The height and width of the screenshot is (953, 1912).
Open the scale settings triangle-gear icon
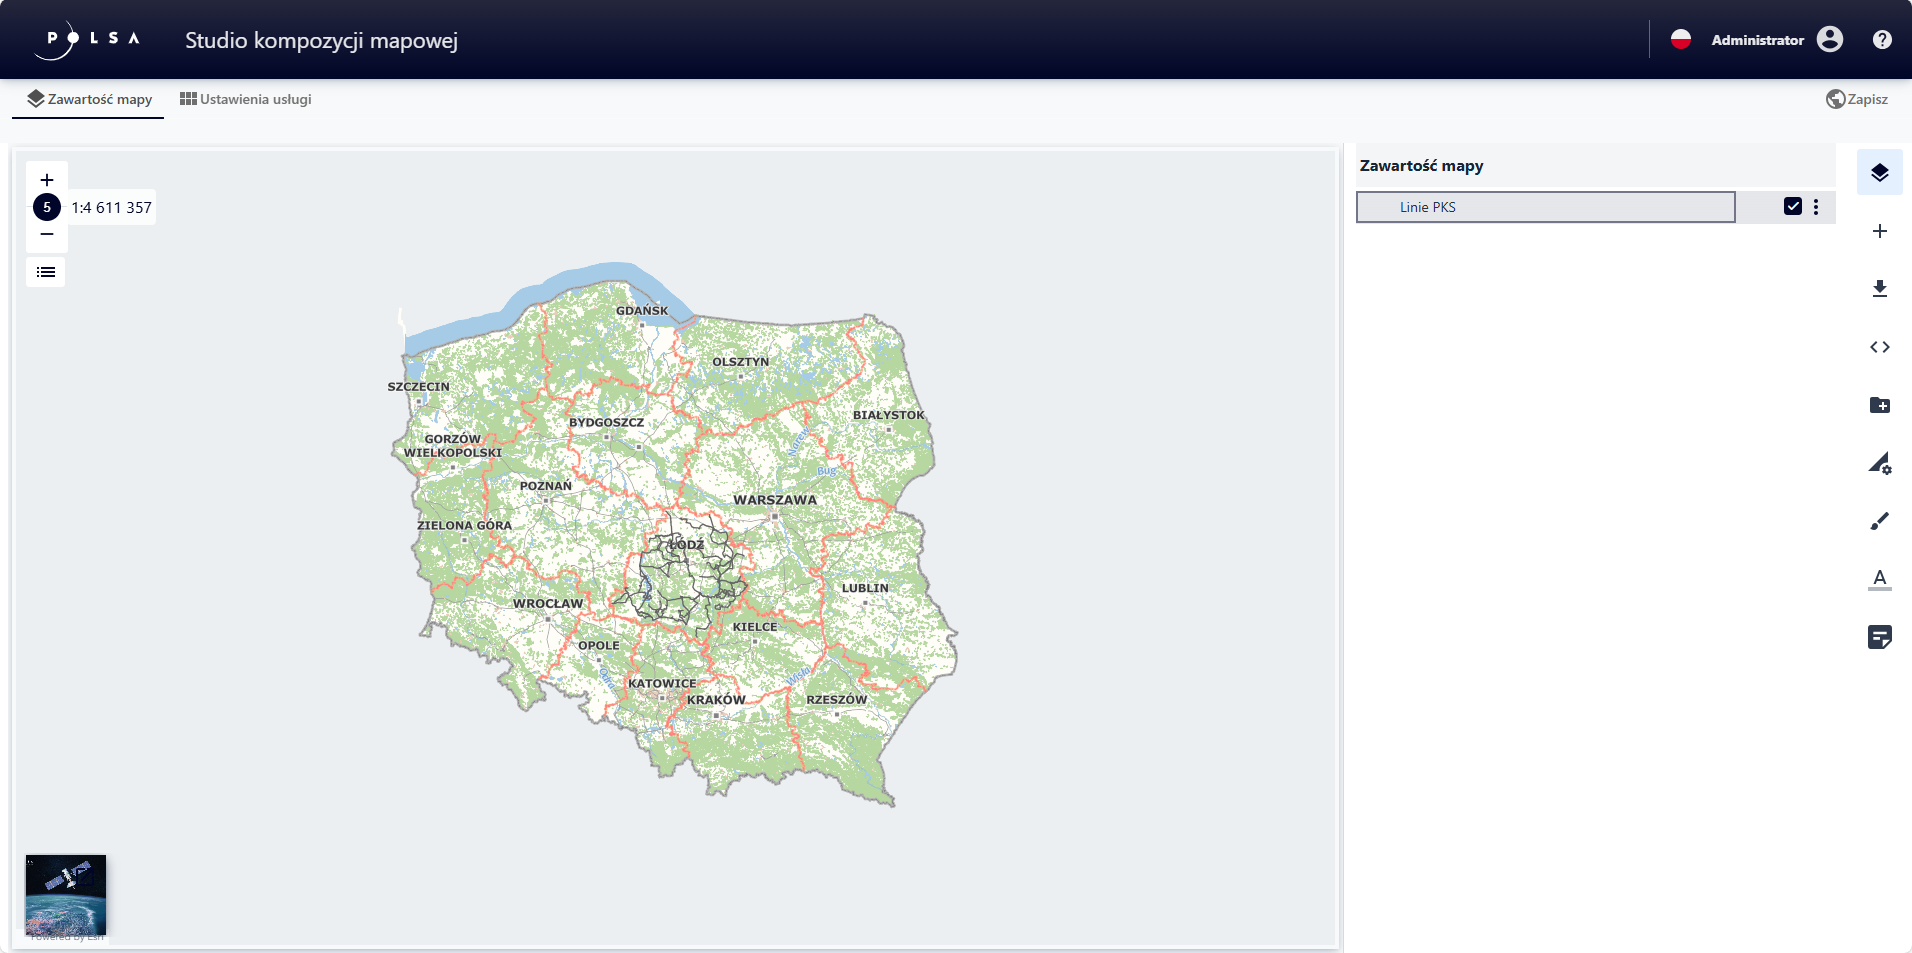(x=1879, y=463)
